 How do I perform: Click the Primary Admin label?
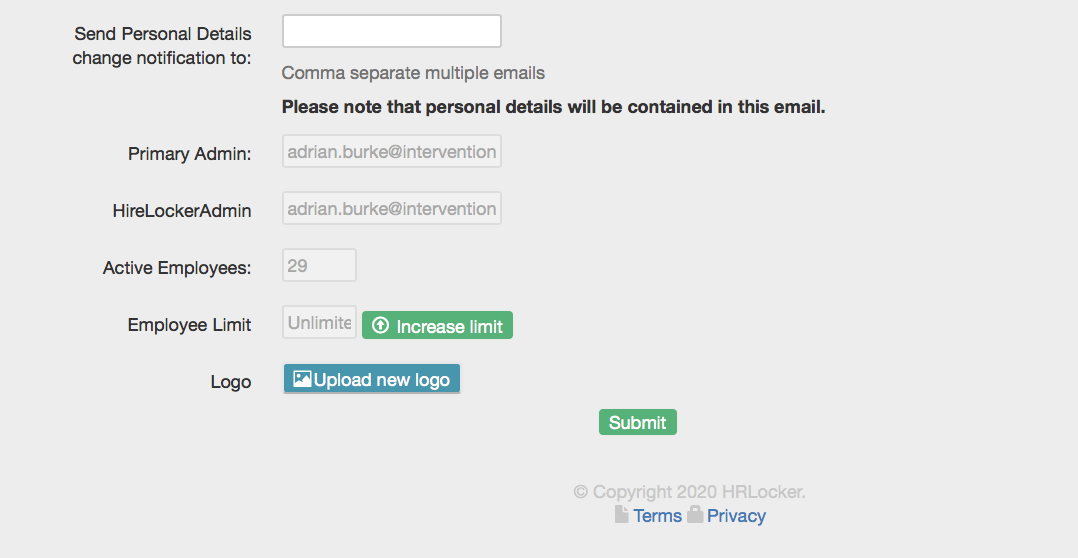[x=189, y=154]
